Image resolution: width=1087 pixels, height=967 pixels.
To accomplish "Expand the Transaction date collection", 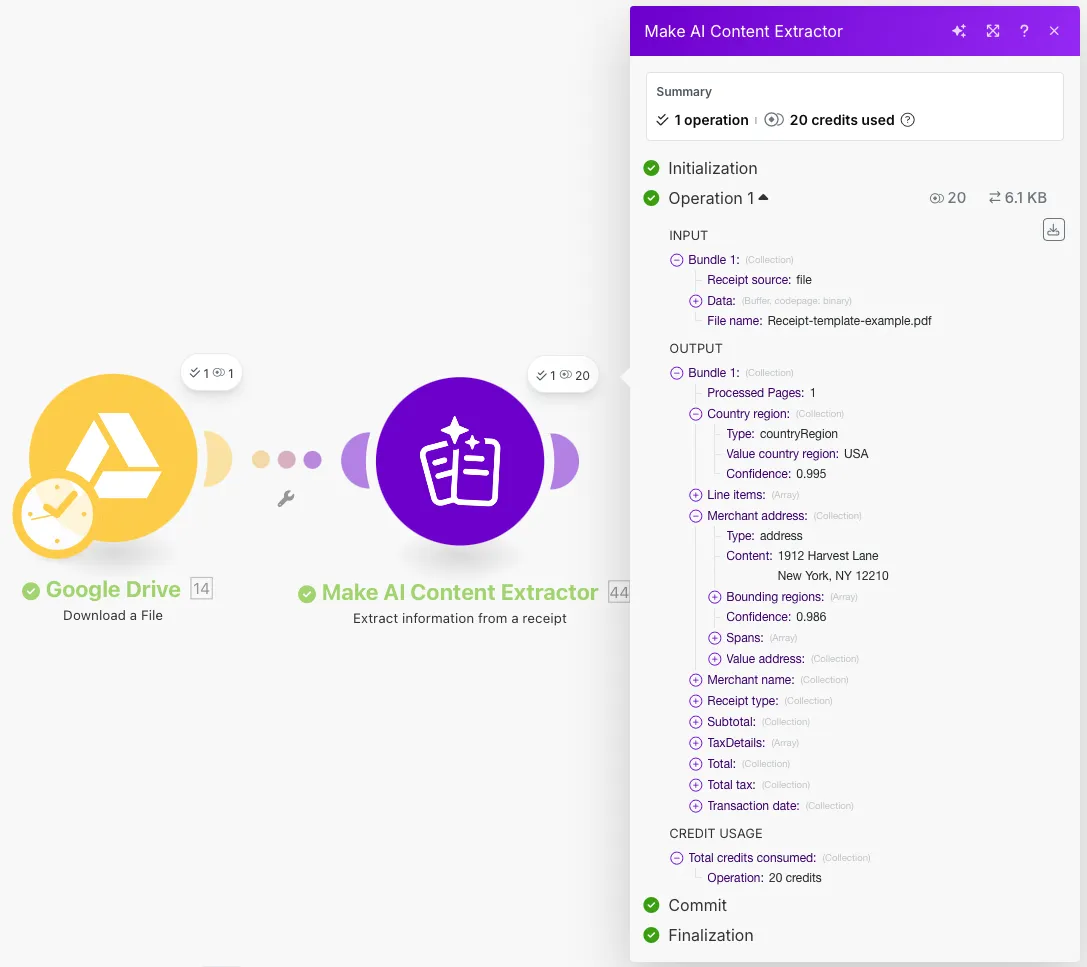I will coord(695,805).
